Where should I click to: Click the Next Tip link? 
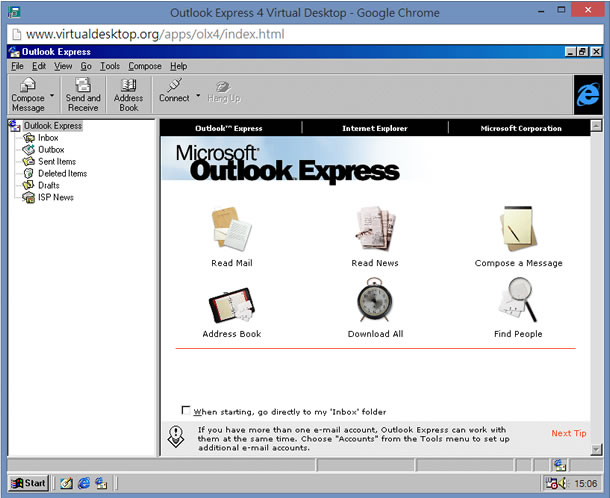[568, 433]
